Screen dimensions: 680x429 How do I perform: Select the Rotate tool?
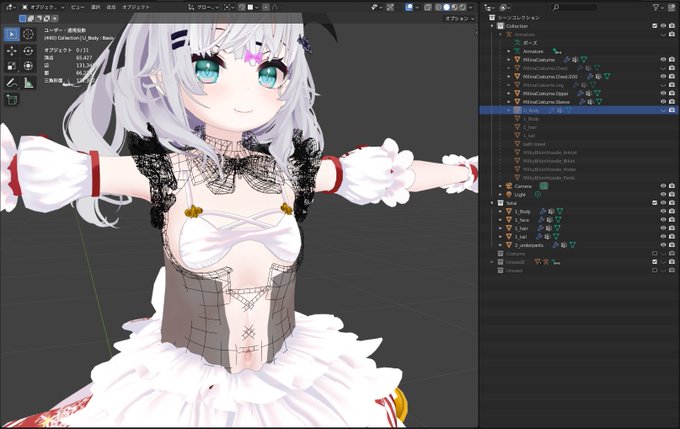pyautogui.click(x=28, y=51)
